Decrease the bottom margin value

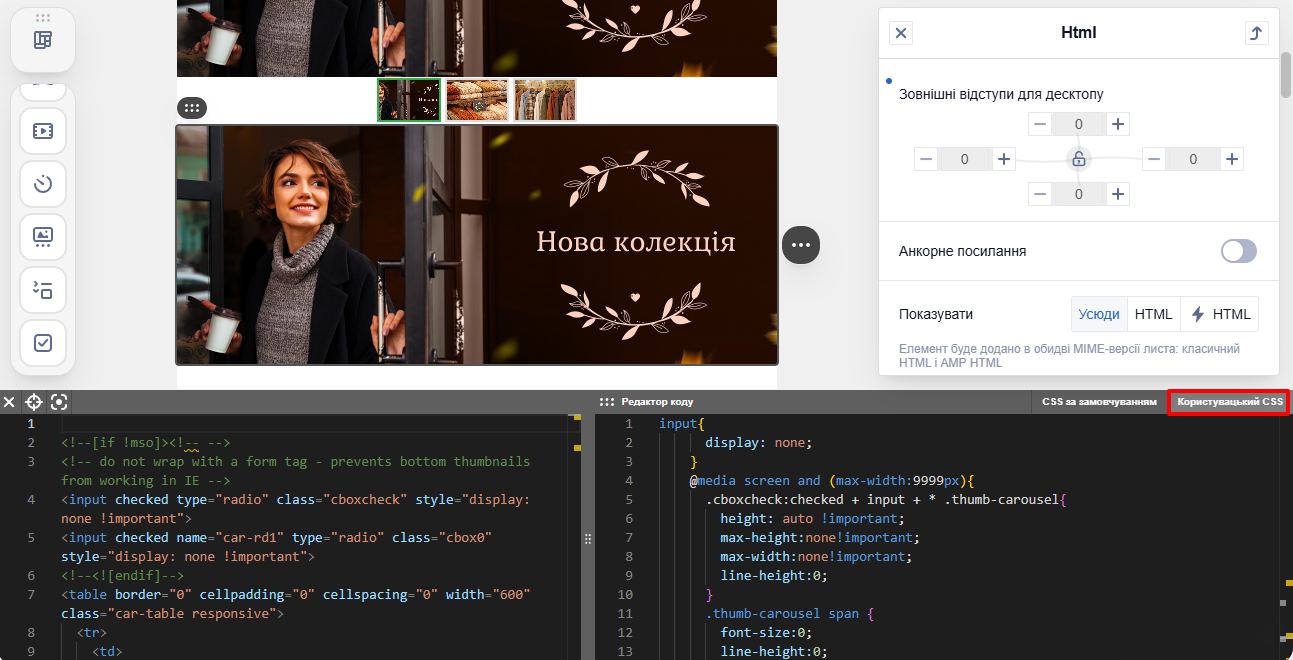(1040, 194)
